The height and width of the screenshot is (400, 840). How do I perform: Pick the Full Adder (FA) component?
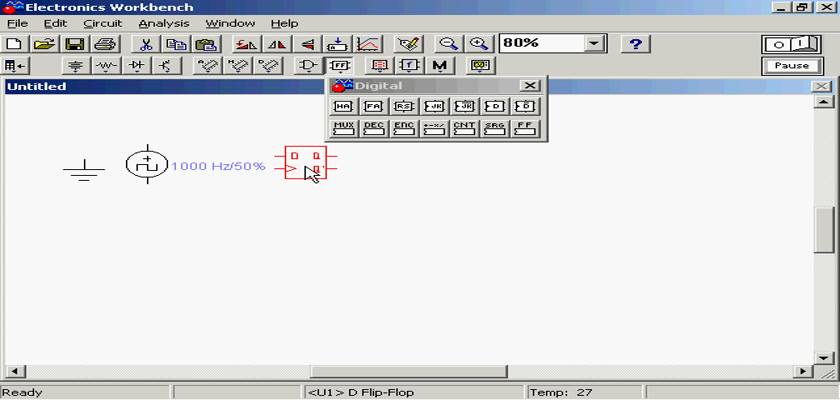373,106
